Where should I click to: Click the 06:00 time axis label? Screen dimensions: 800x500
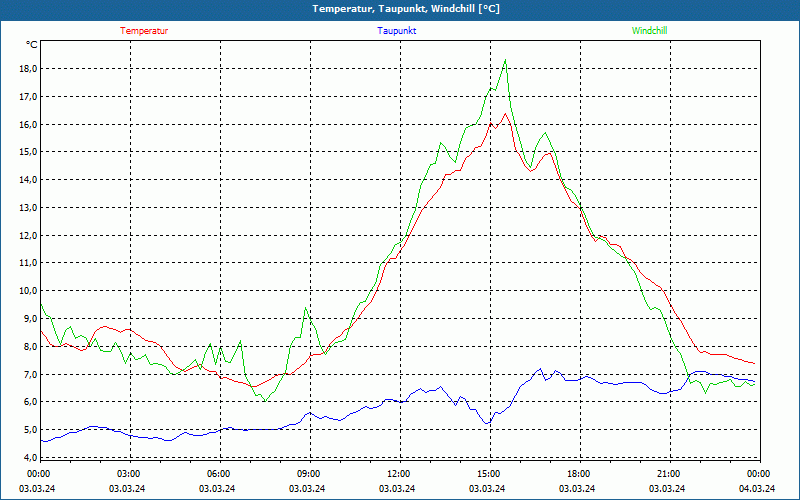[219, 474]
